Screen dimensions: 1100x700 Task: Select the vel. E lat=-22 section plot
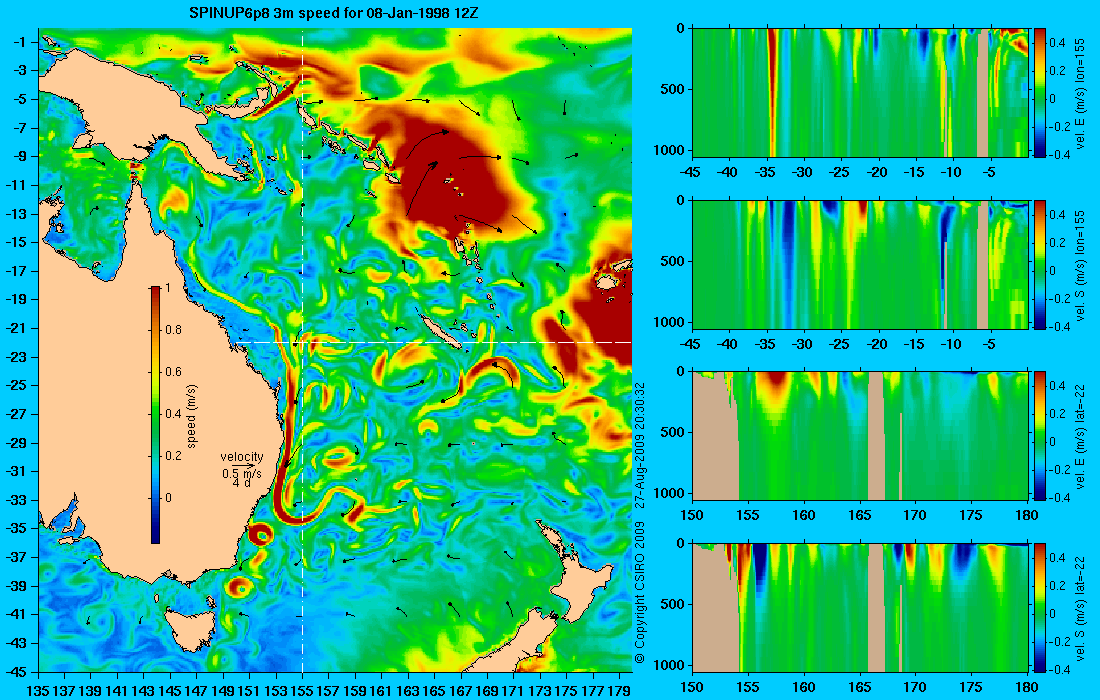click(860, 436)
